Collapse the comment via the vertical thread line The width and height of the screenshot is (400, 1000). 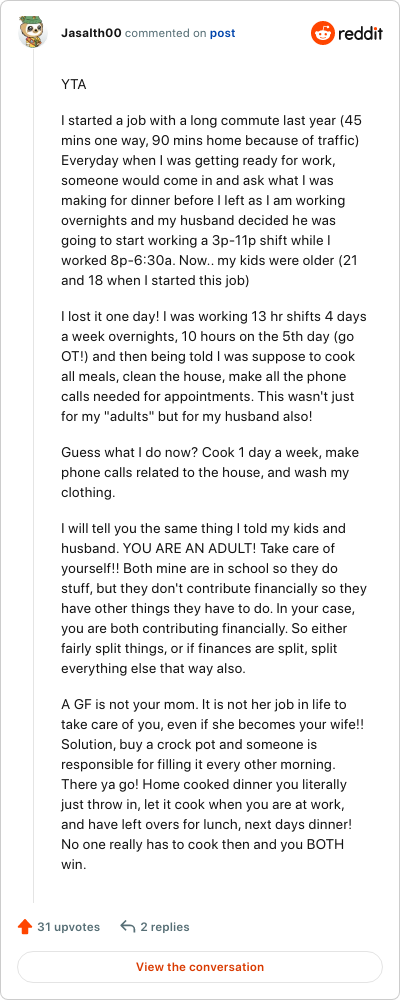33,478
